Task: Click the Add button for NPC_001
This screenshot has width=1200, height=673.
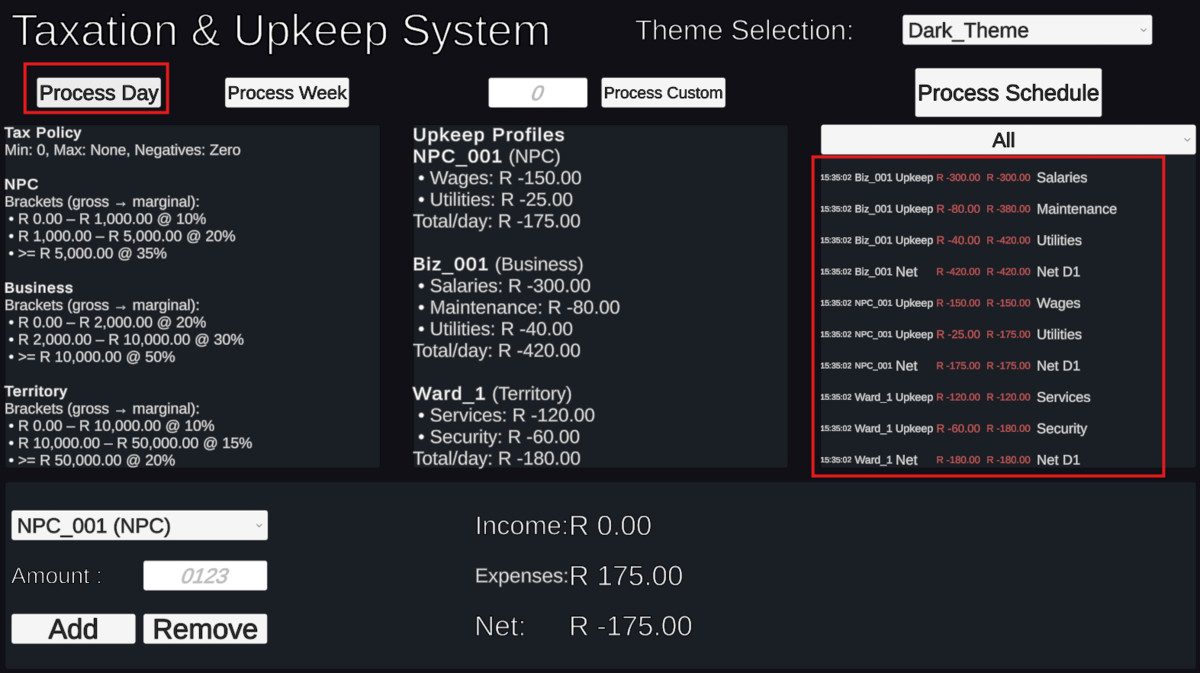Action: coord(72,628)
